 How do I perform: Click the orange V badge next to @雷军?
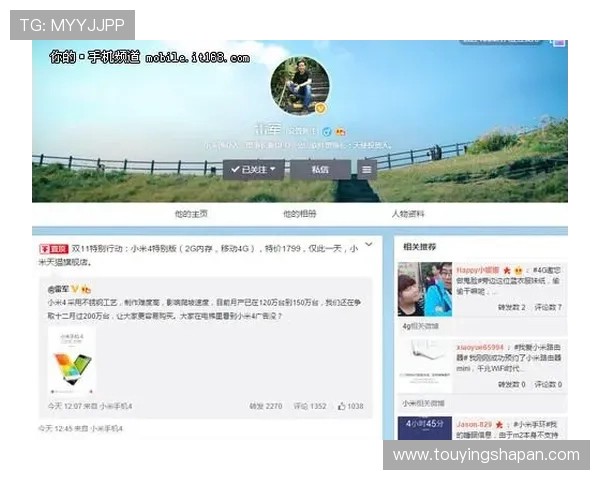click(x=75, y=289)
